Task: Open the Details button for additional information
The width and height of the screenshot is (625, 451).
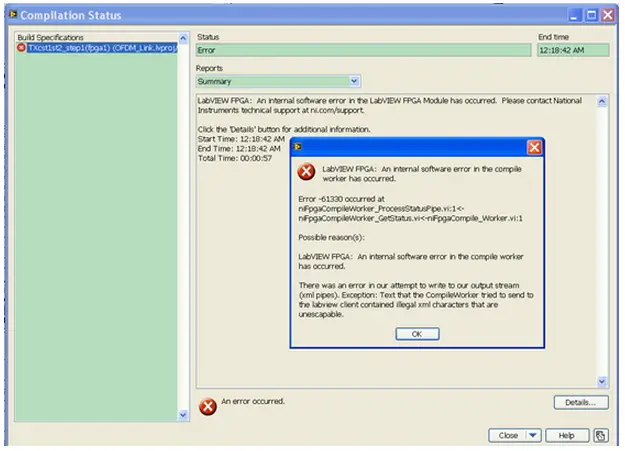Action: 581,402
